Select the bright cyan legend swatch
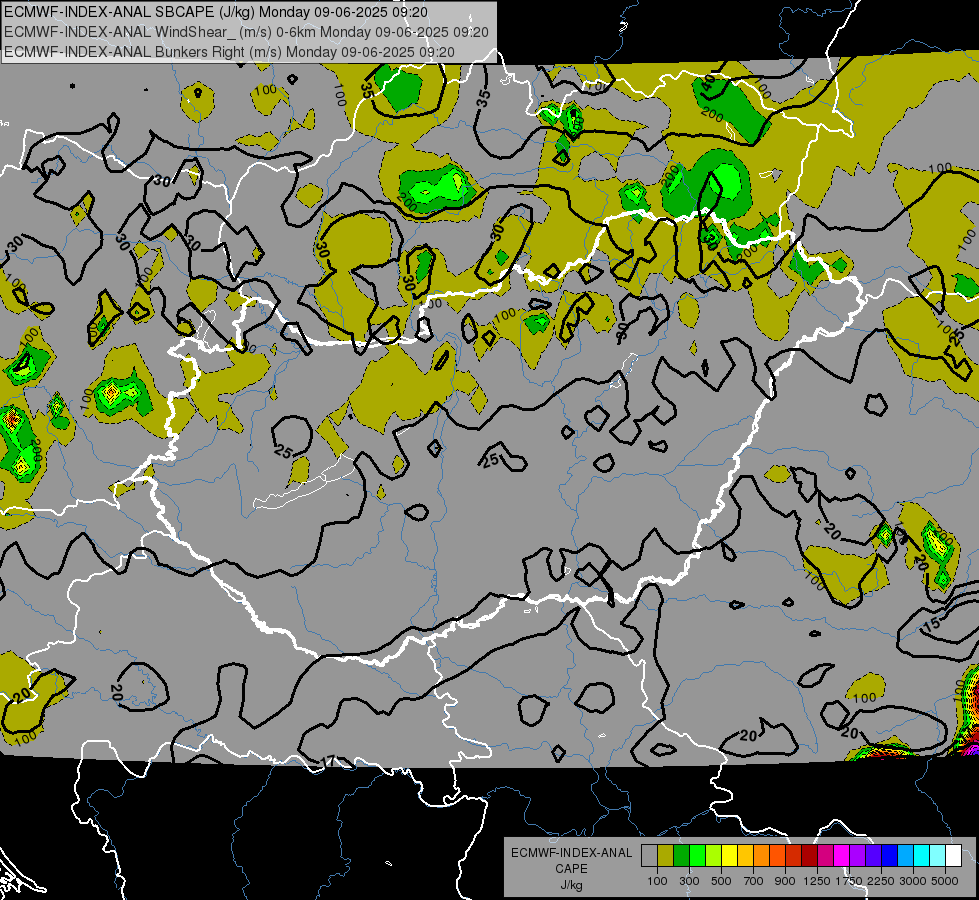This screenshot has height=900, width=979. (x=922, y=856)
